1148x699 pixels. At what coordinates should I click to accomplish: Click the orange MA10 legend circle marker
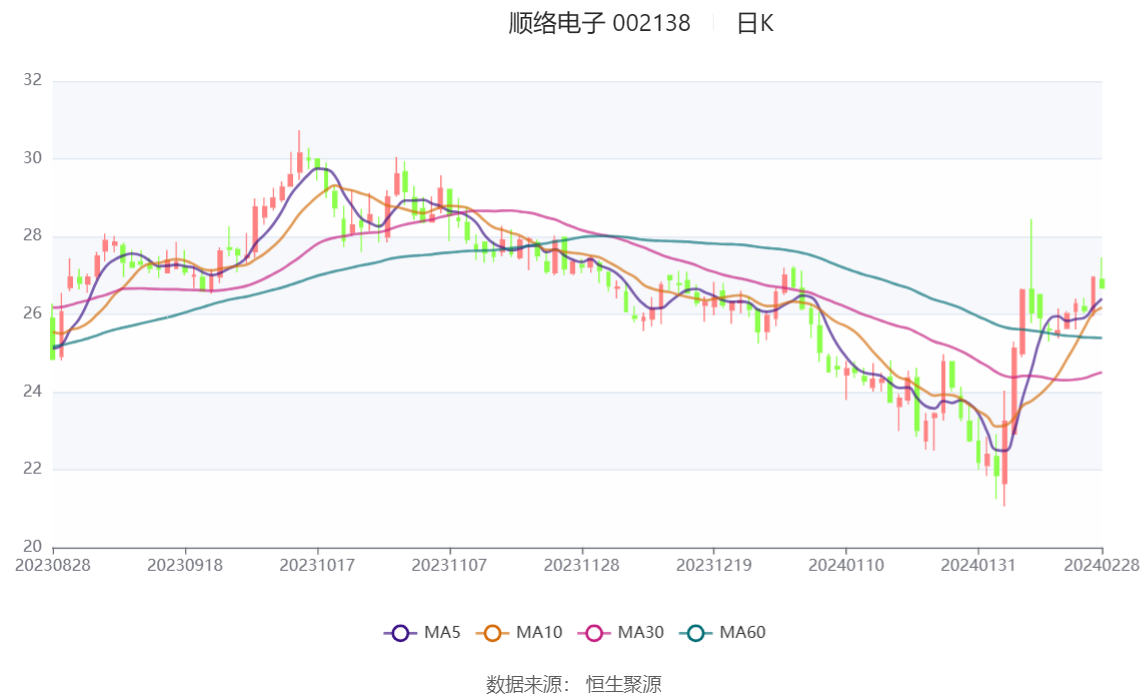[x=492, y=633]
